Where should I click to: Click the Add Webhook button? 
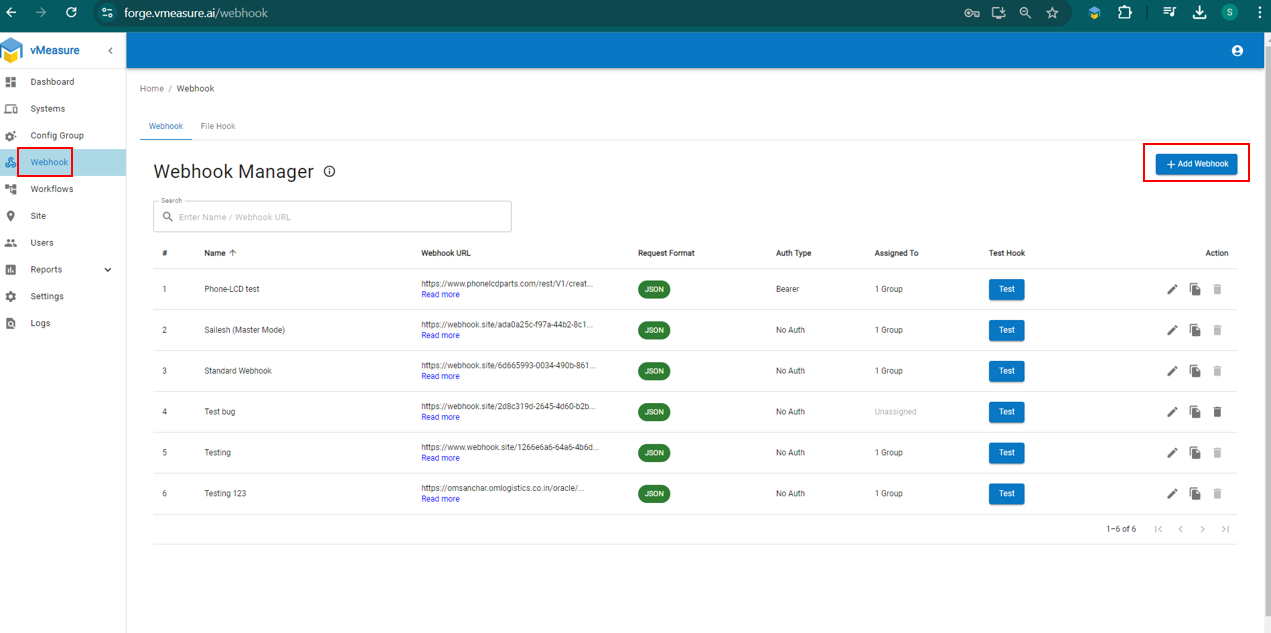pyautogui.click(x=1196, y=164)
